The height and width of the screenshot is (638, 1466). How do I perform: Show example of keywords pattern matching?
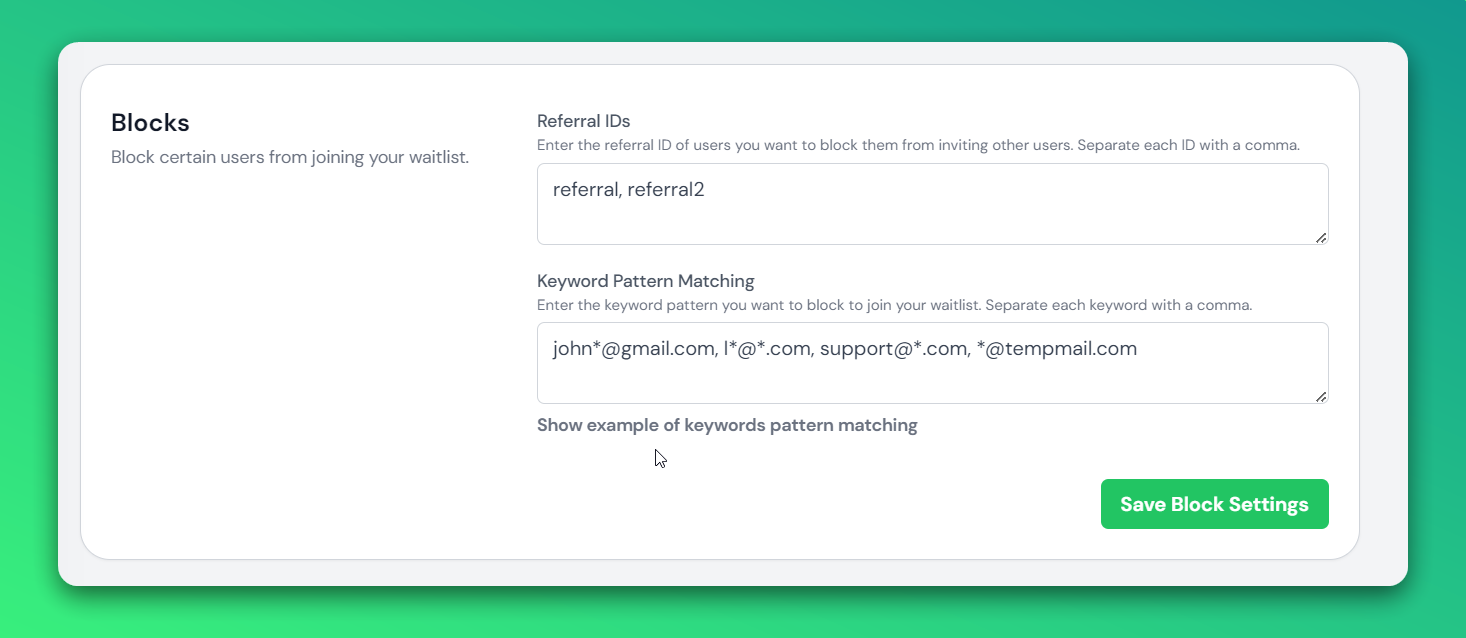click(727, 425)
